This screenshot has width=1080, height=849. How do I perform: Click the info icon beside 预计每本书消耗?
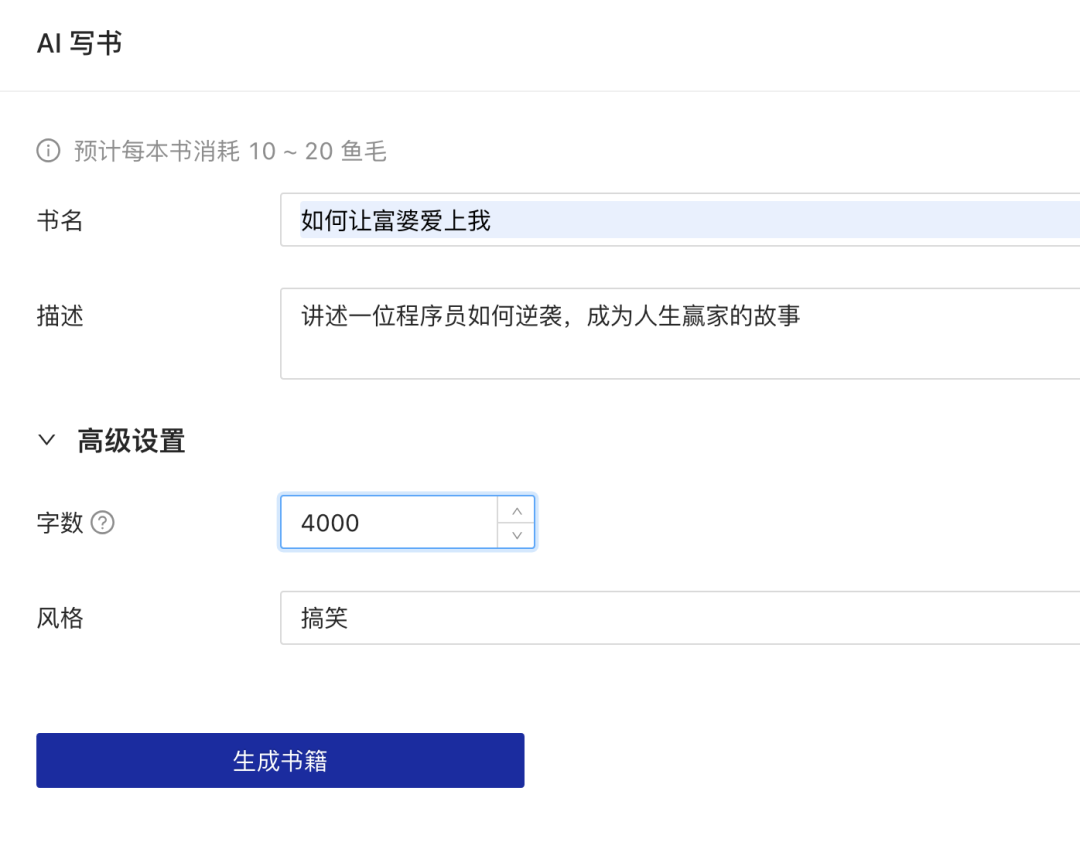pos(48,151)
